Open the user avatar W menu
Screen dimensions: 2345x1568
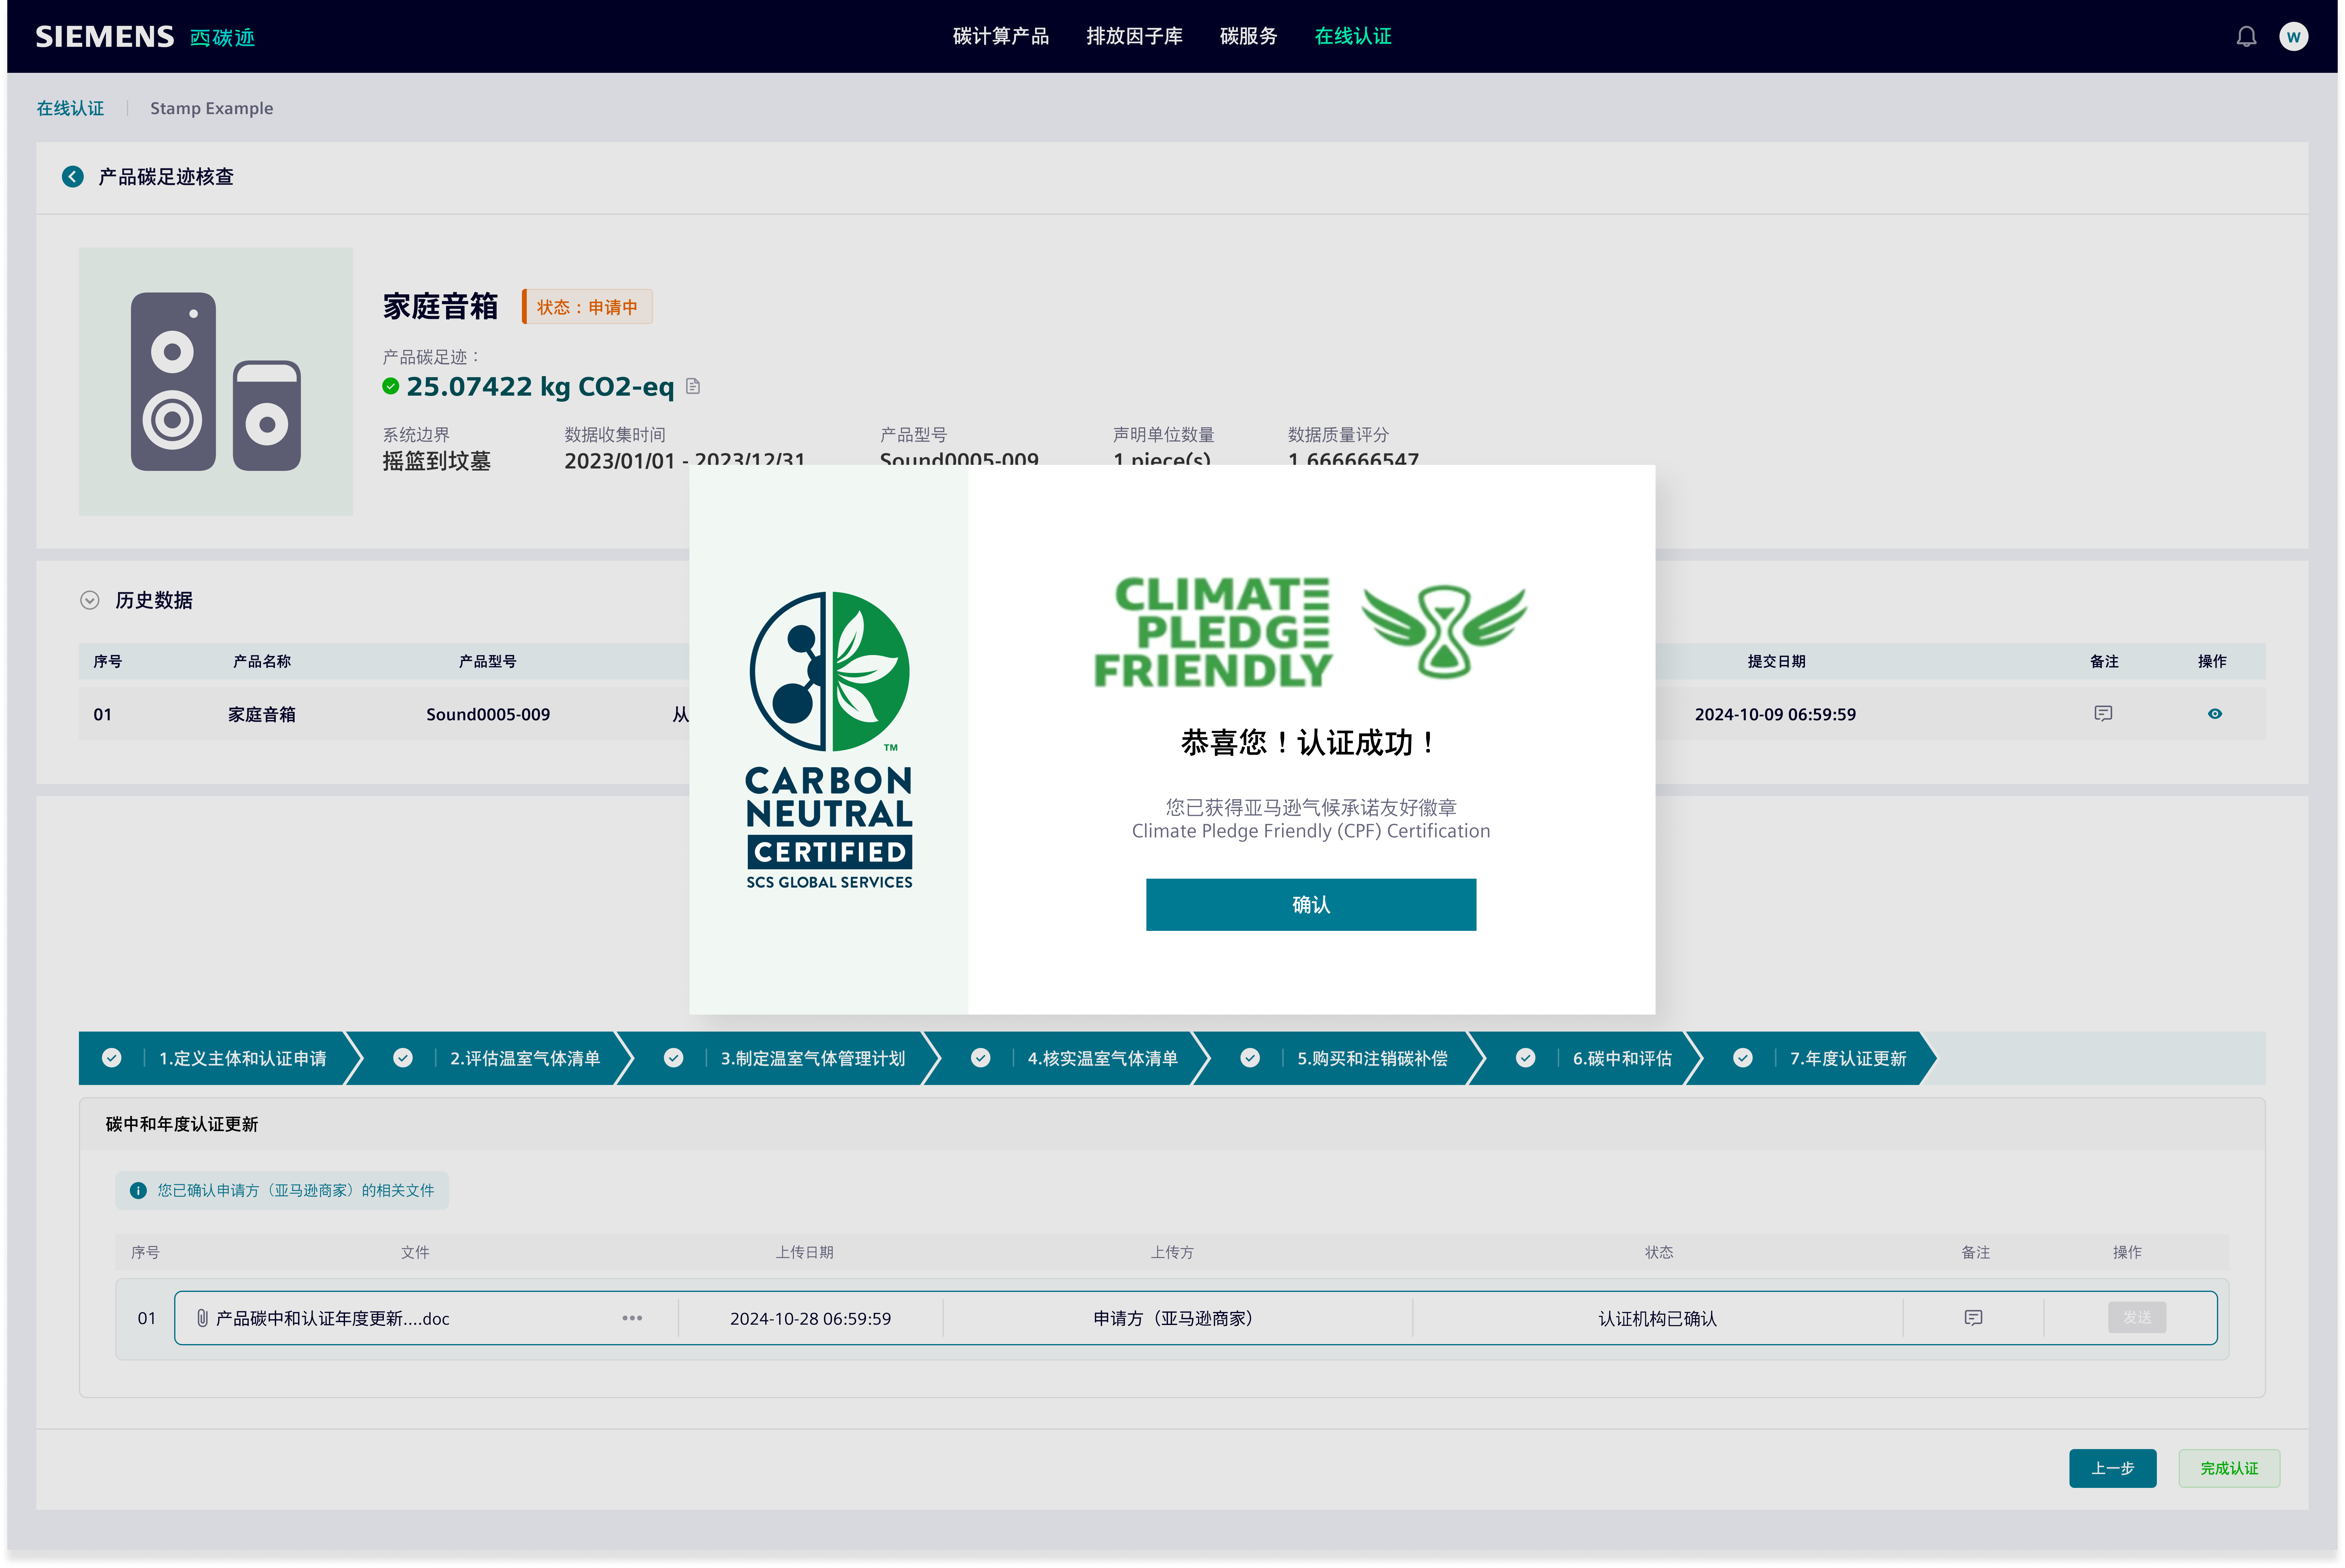point(2293,37)
